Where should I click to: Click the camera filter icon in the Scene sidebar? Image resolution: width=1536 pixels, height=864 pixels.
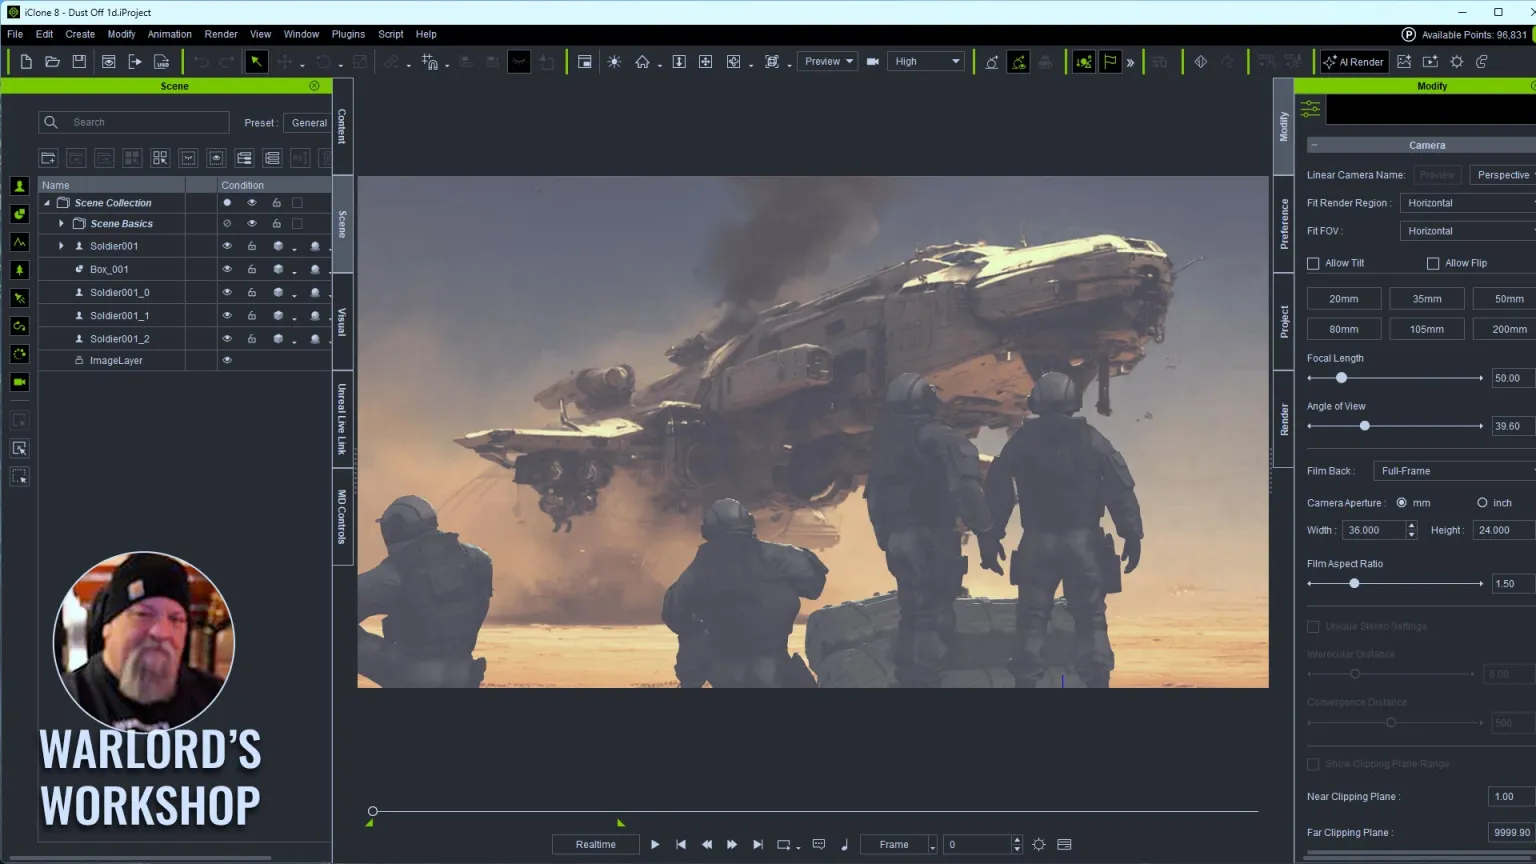pyautogui.click(x=19, y=382)
